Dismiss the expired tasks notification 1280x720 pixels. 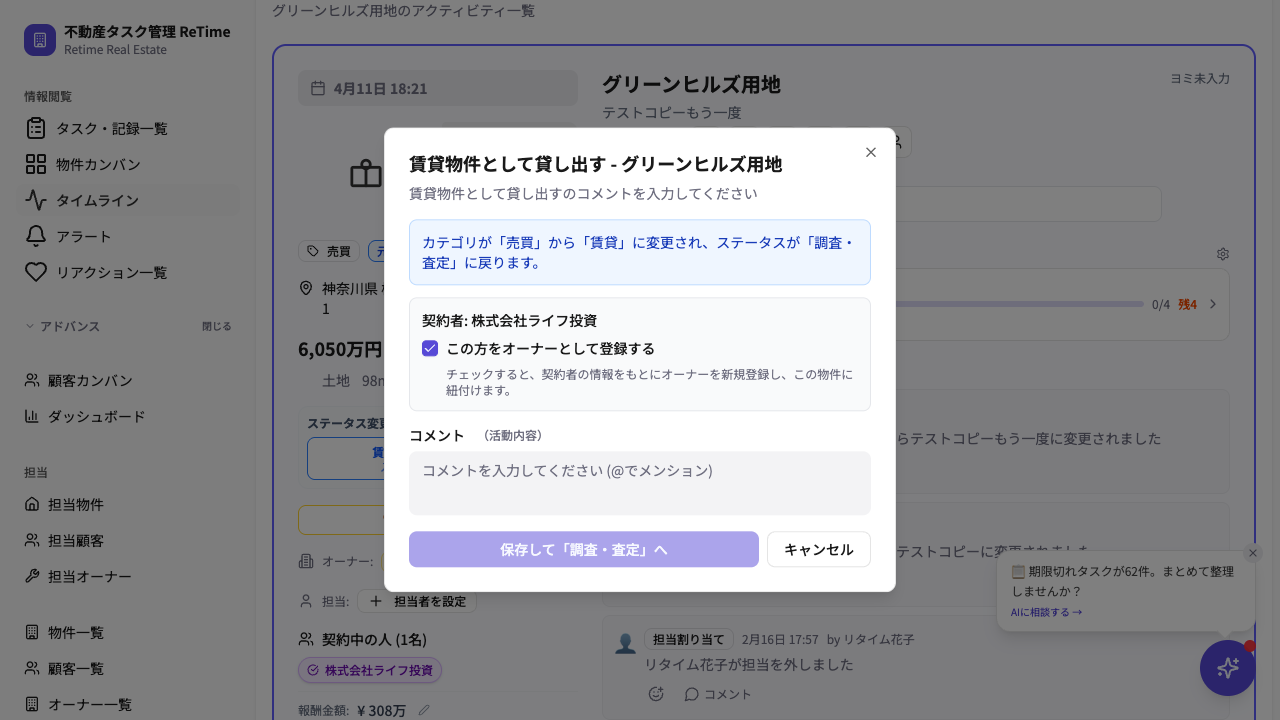(x=1253, y=553)
